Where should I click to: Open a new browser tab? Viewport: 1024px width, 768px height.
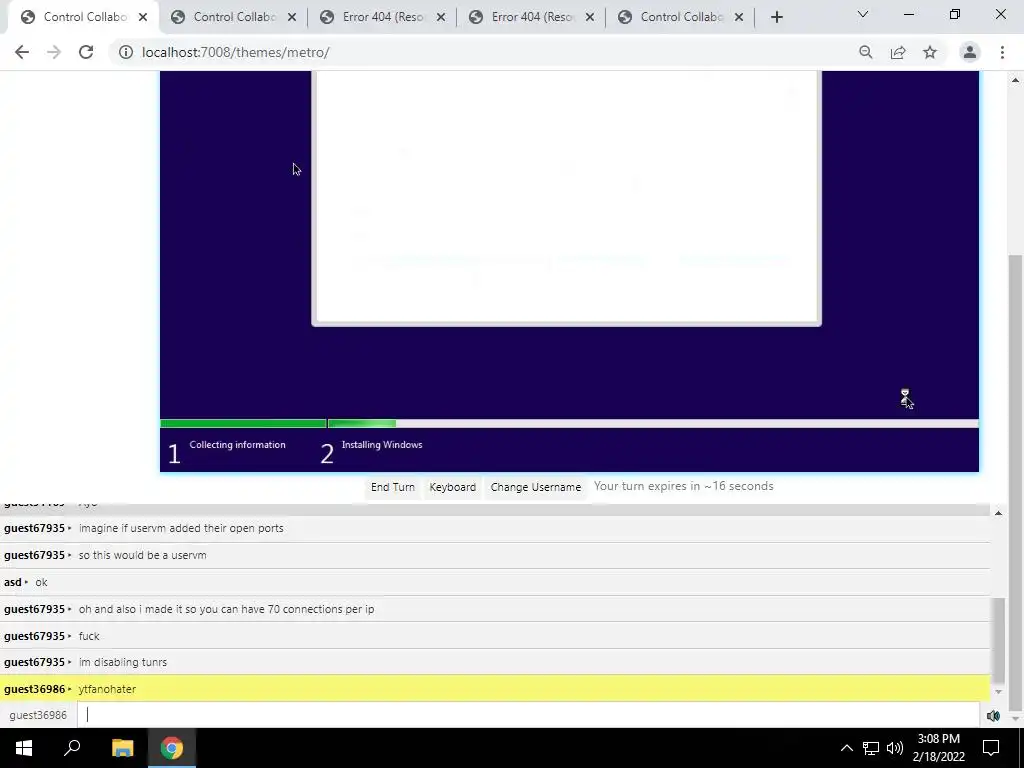pyautogui.click(x=776, y=17)
